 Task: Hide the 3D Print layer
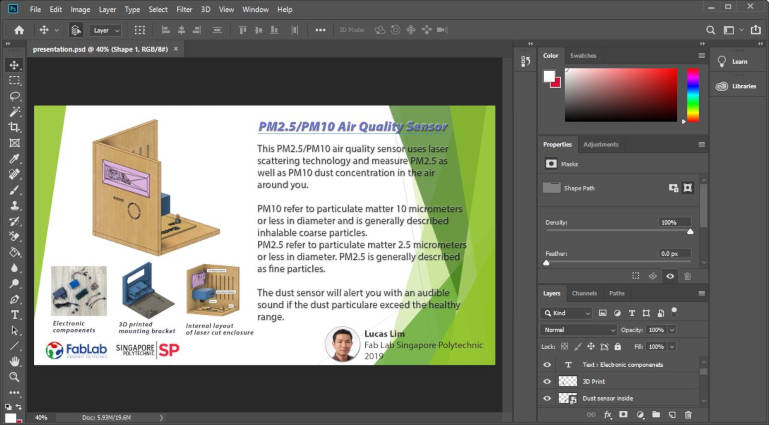tap(547, 381)
